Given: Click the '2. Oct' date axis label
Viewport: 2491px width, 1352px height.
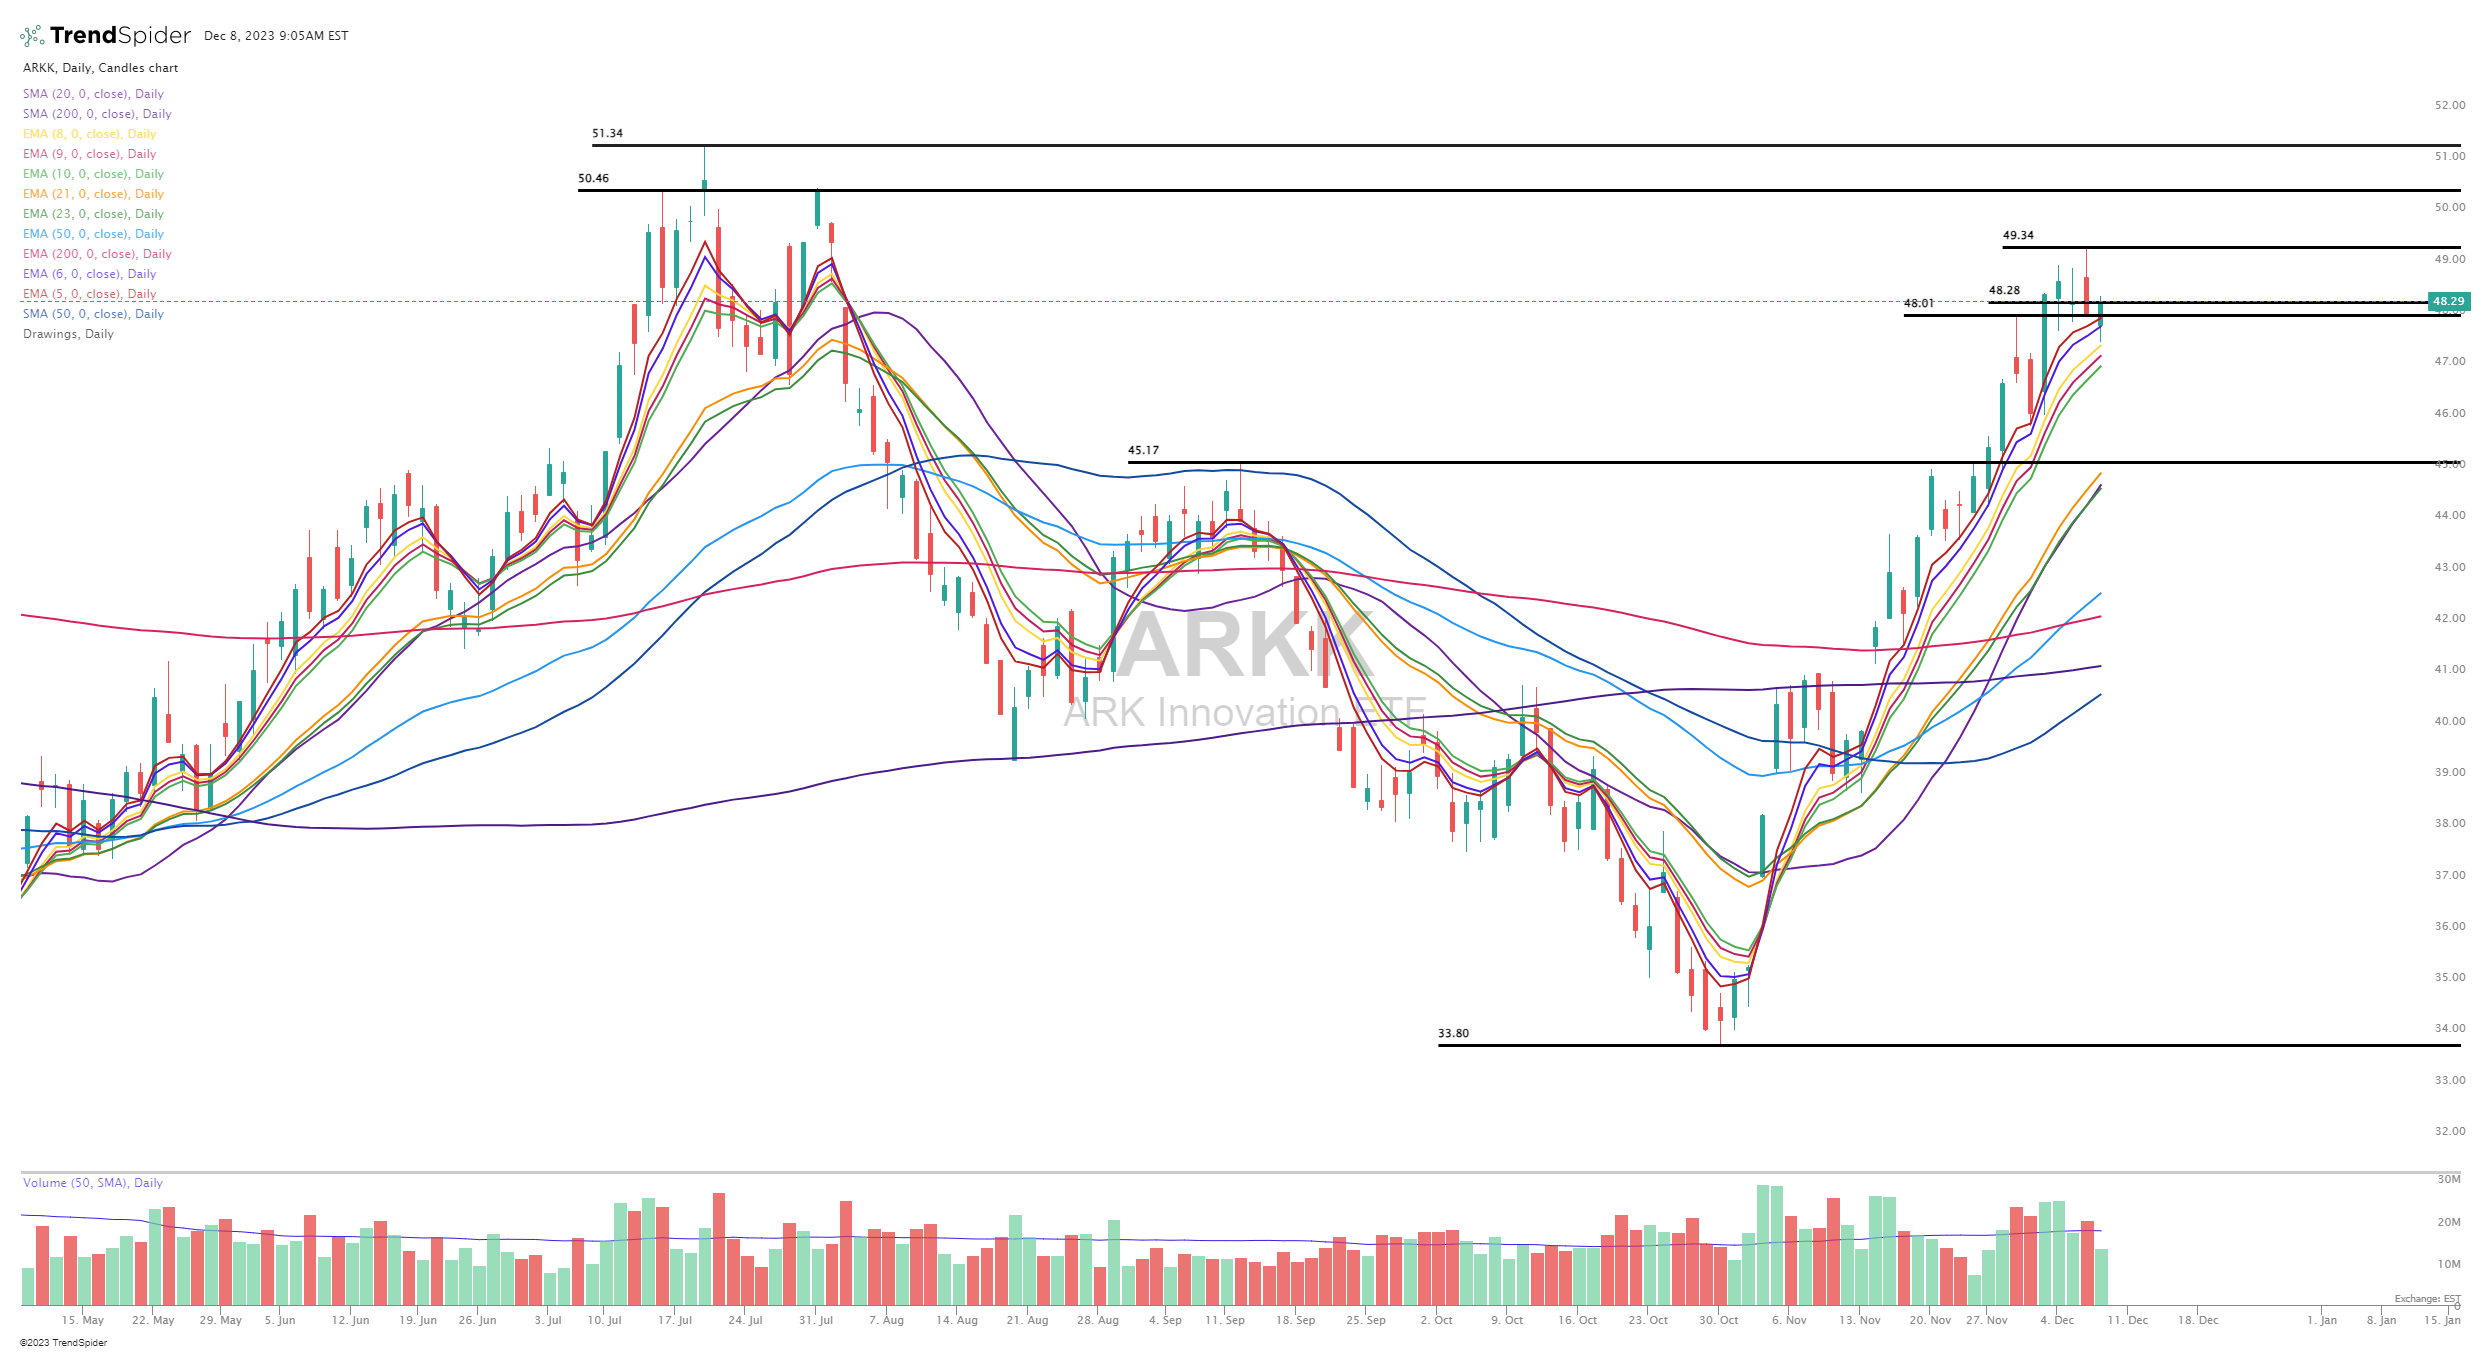Looking at the screenshot, I should [1436, 1320].
